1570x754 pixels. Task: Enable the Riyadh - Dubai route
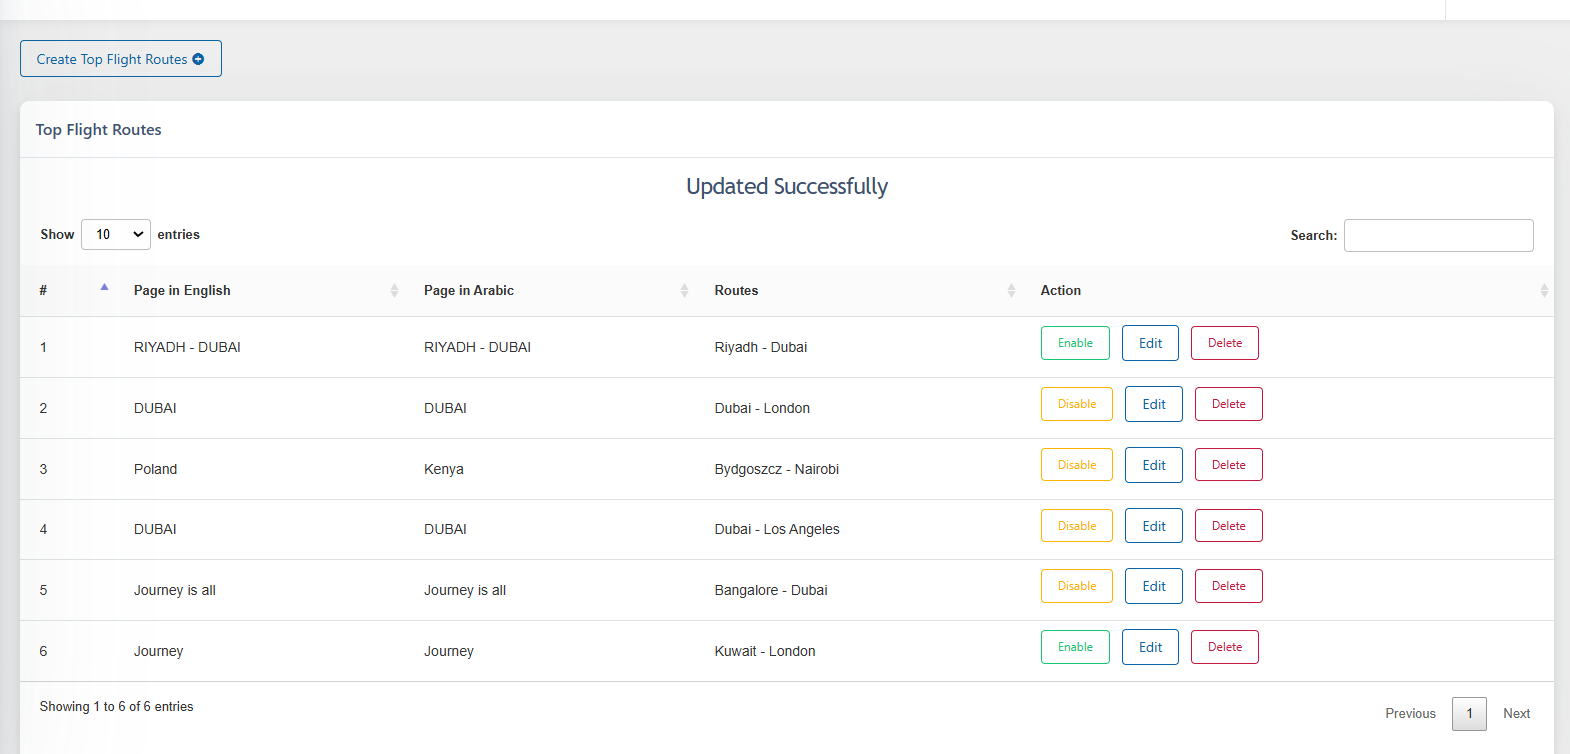(1075, 343)
